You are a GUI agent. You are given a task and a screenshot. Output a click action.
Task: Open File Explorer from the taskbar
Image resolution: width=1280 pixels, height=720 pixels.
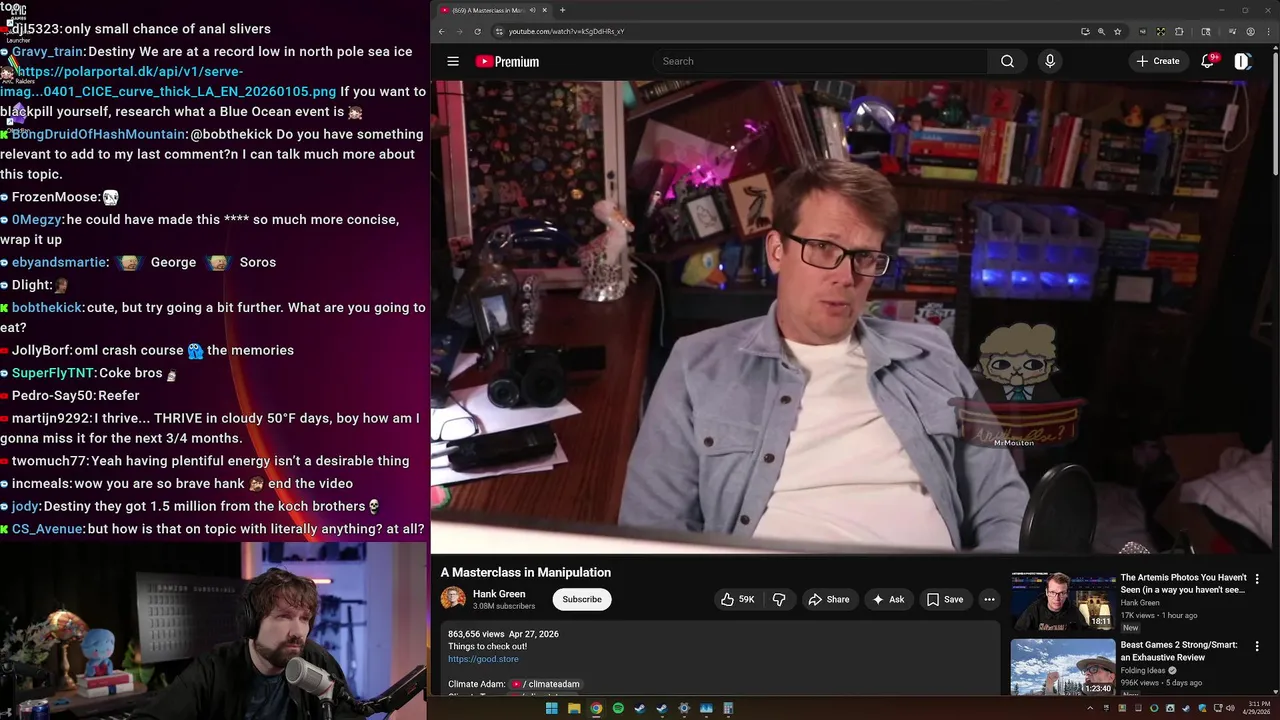point(574,709)
